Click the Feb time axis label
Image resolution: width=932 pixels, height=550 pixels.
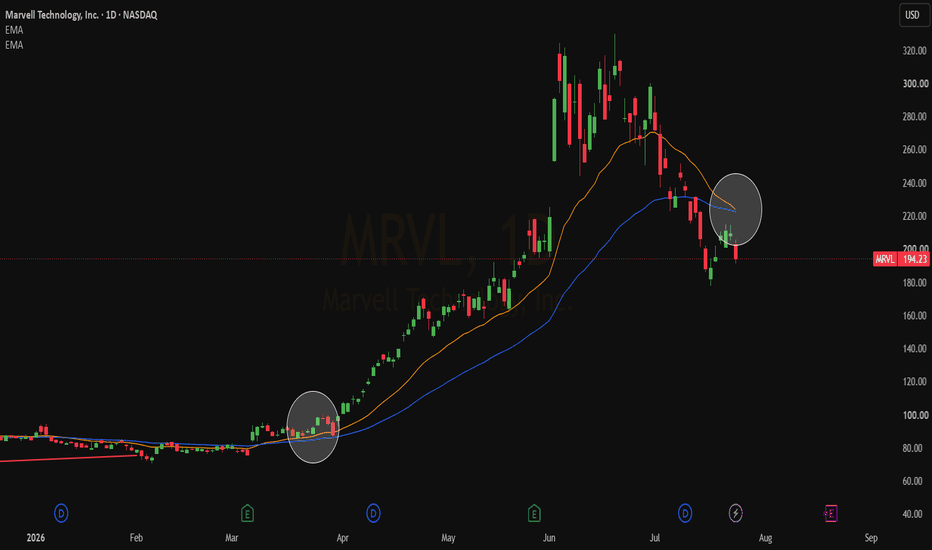pos(136,538)
